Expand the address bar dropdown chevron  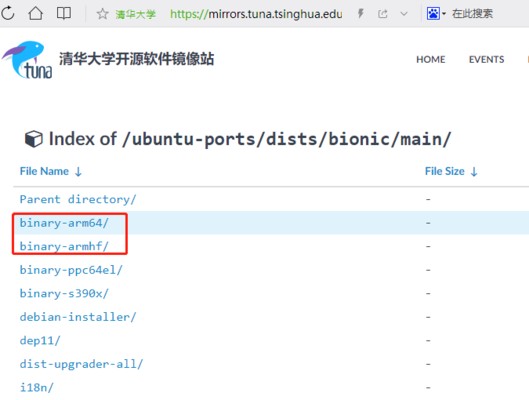[x=403, y=14]
